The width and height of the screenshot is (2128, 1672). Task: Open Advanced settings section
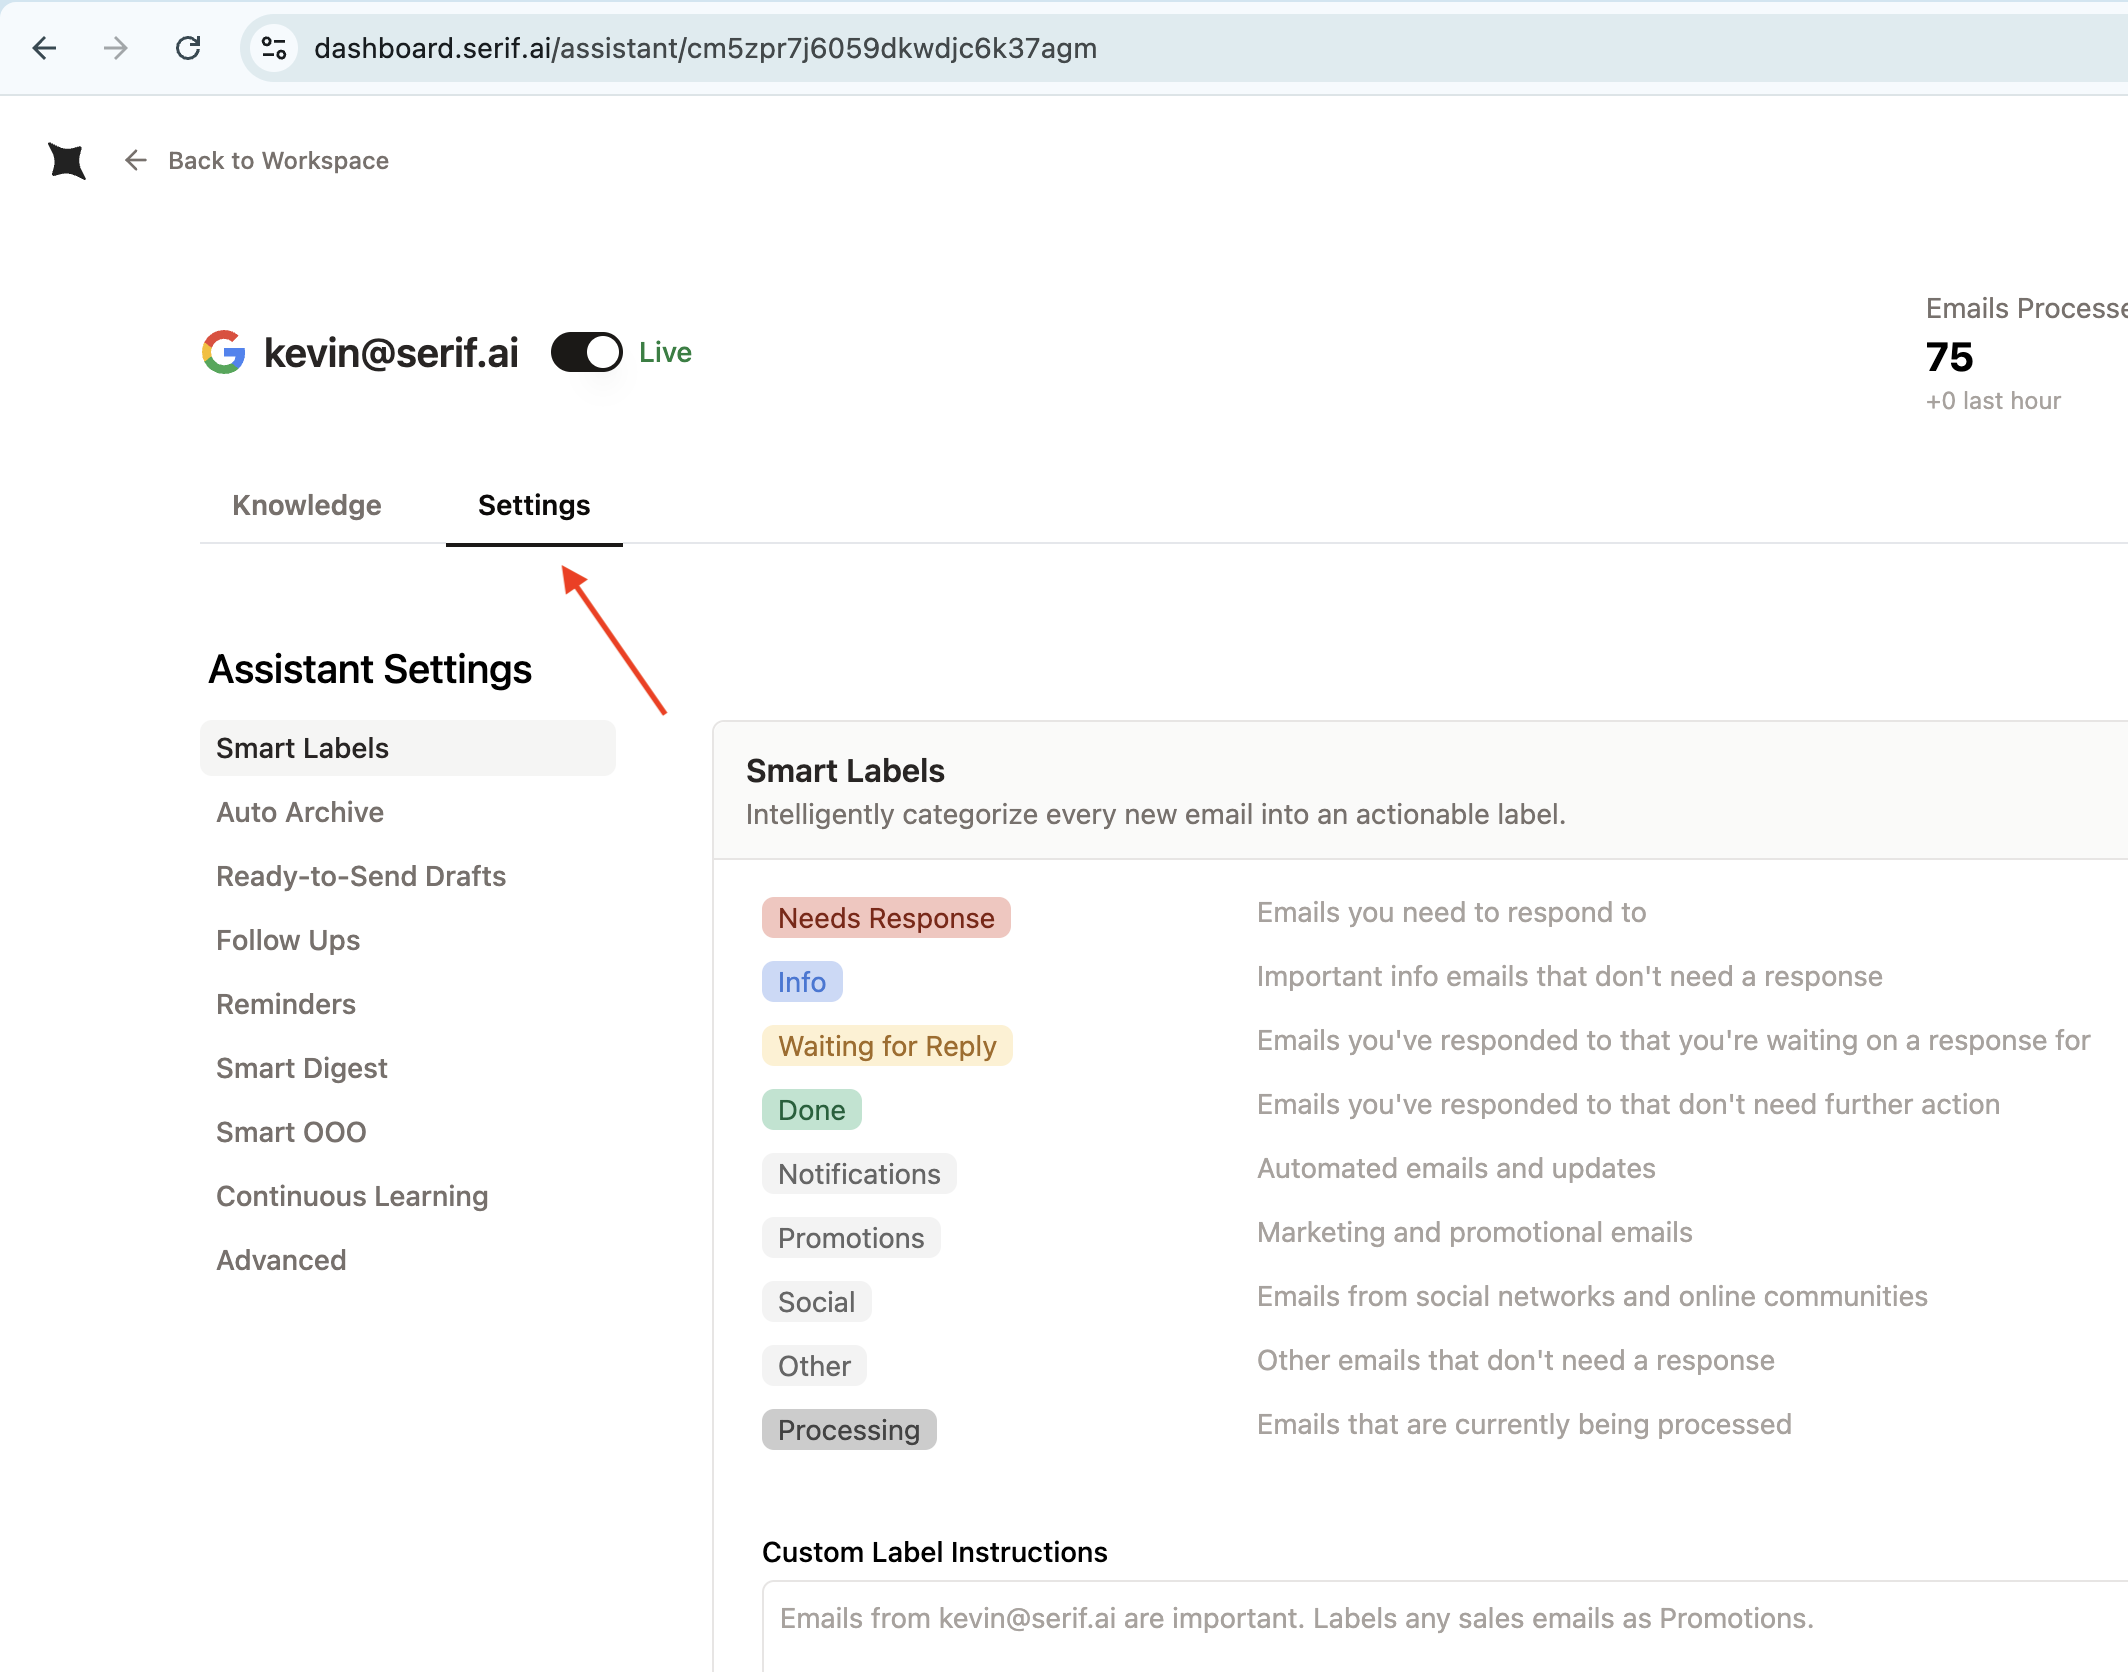[281, 1260]
